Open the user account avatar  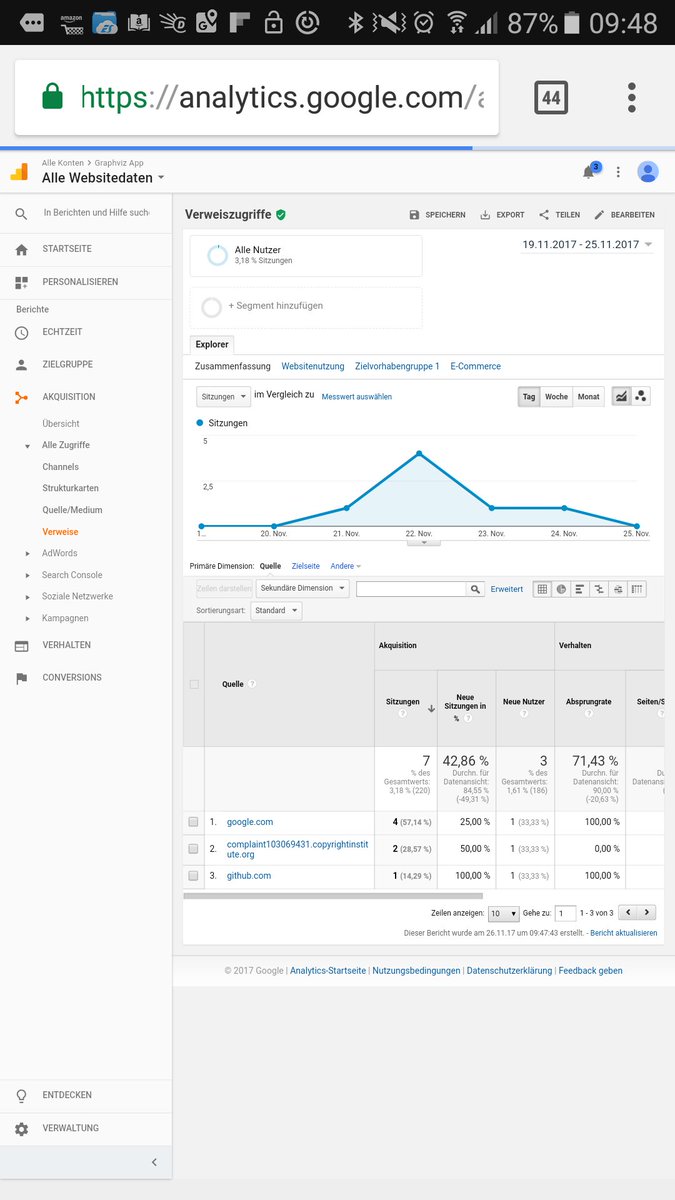[x=648, y=172]
